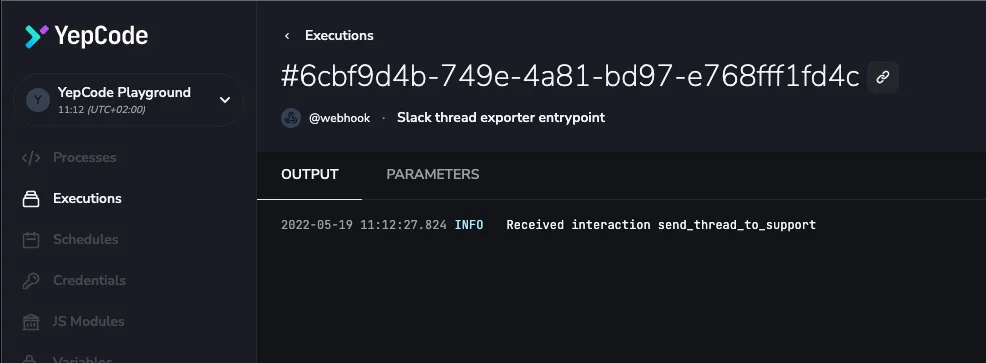Go back using the left chevron
986x363 pixels.
[287, 36]
